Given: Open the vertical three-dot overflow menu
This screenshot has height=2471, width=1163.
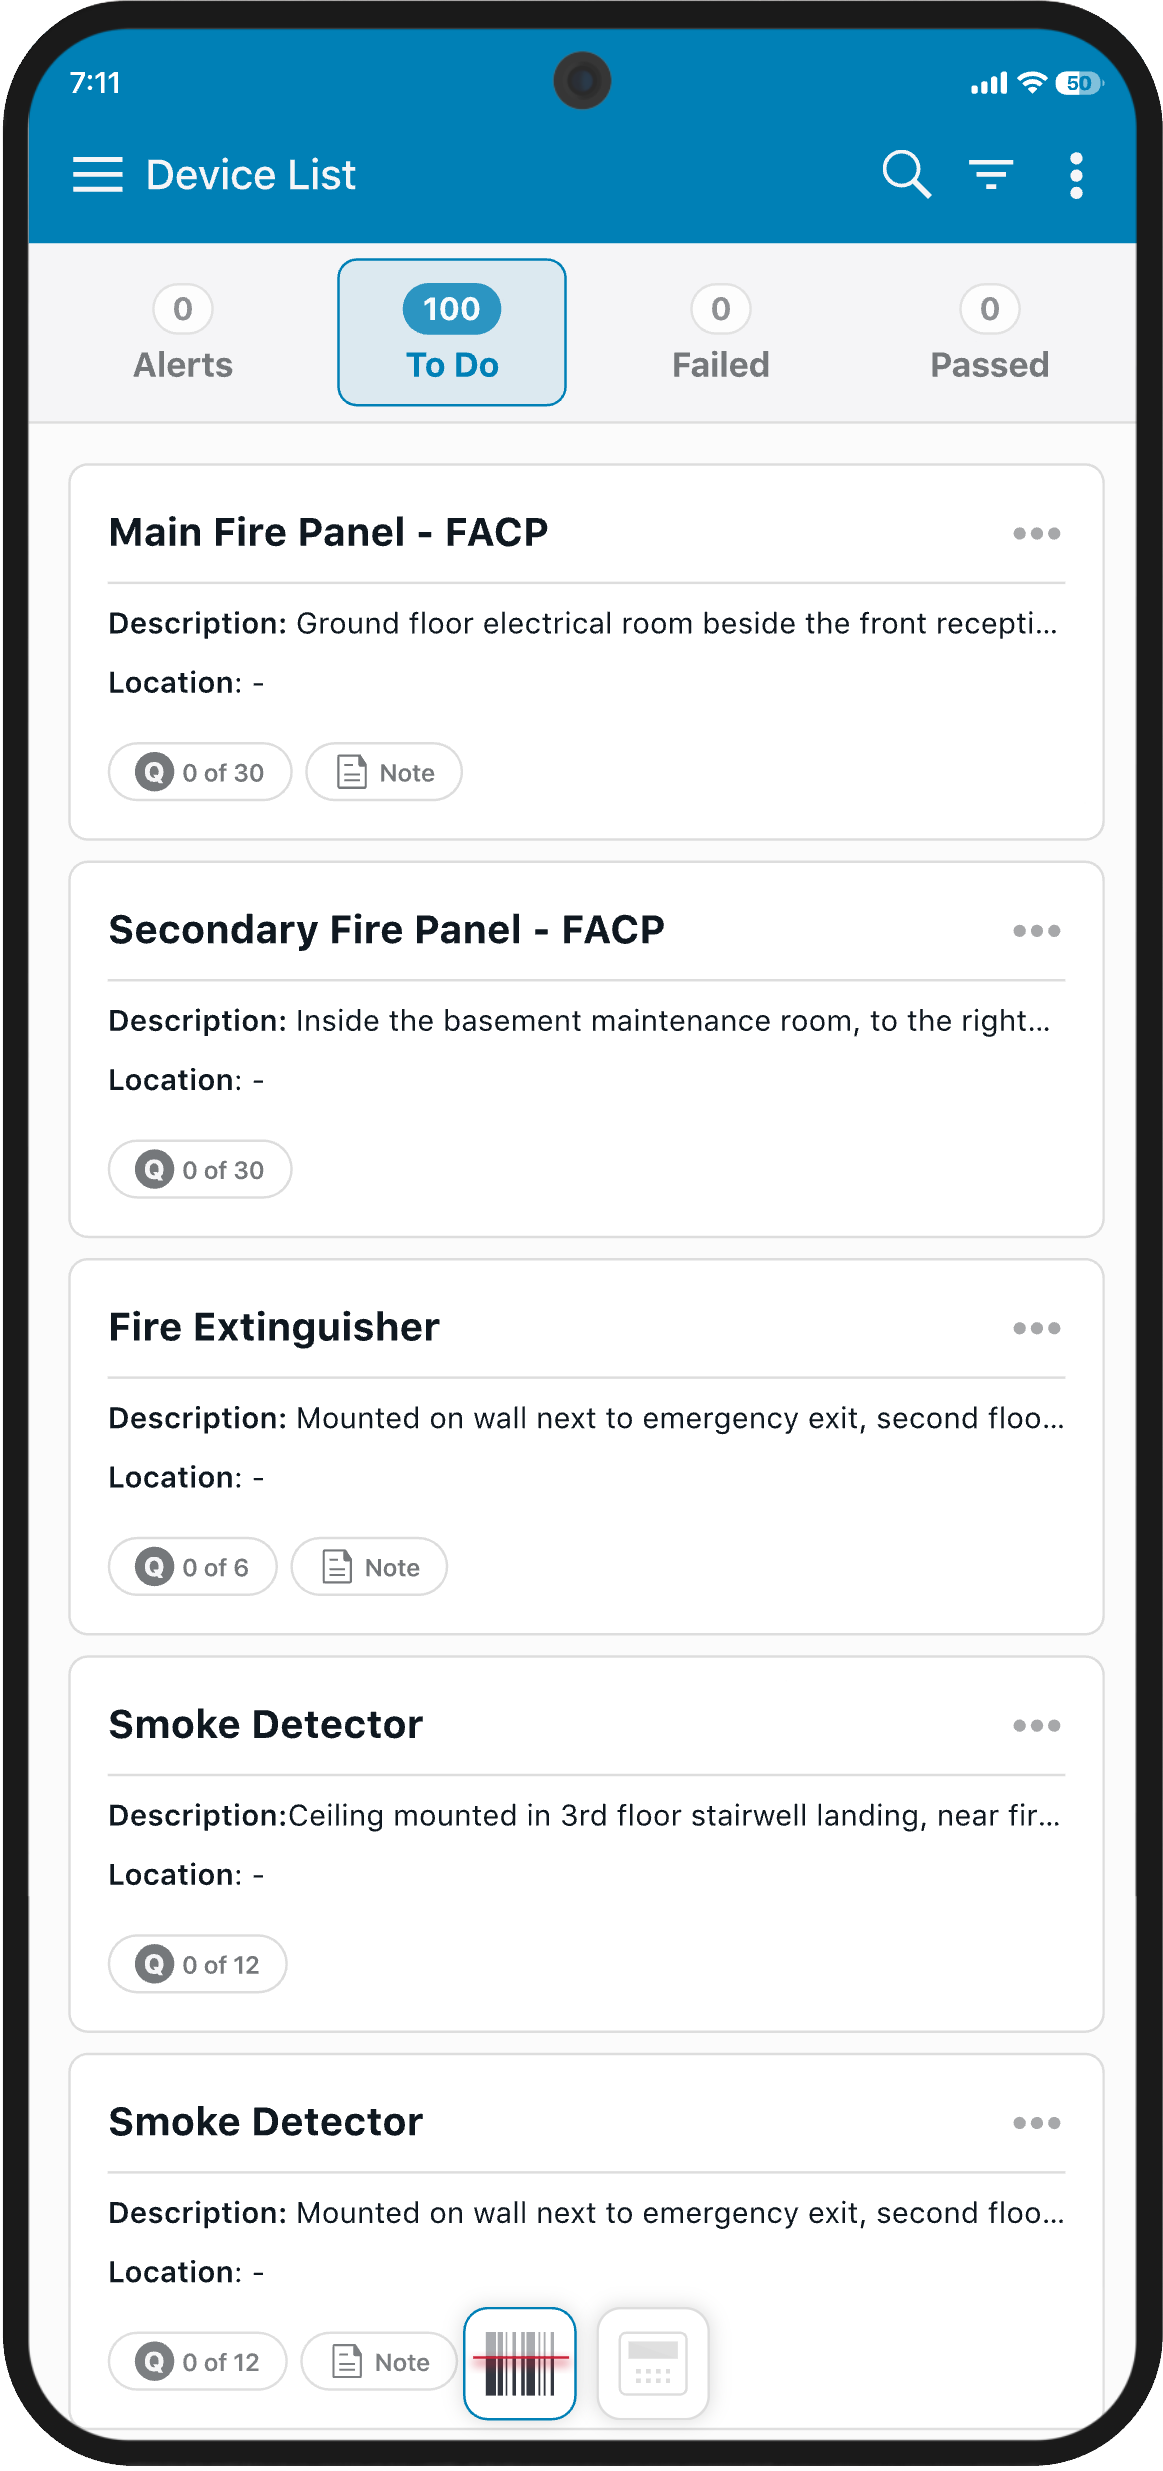Looking at the screenshot, I should click(x=1076, y=176).
